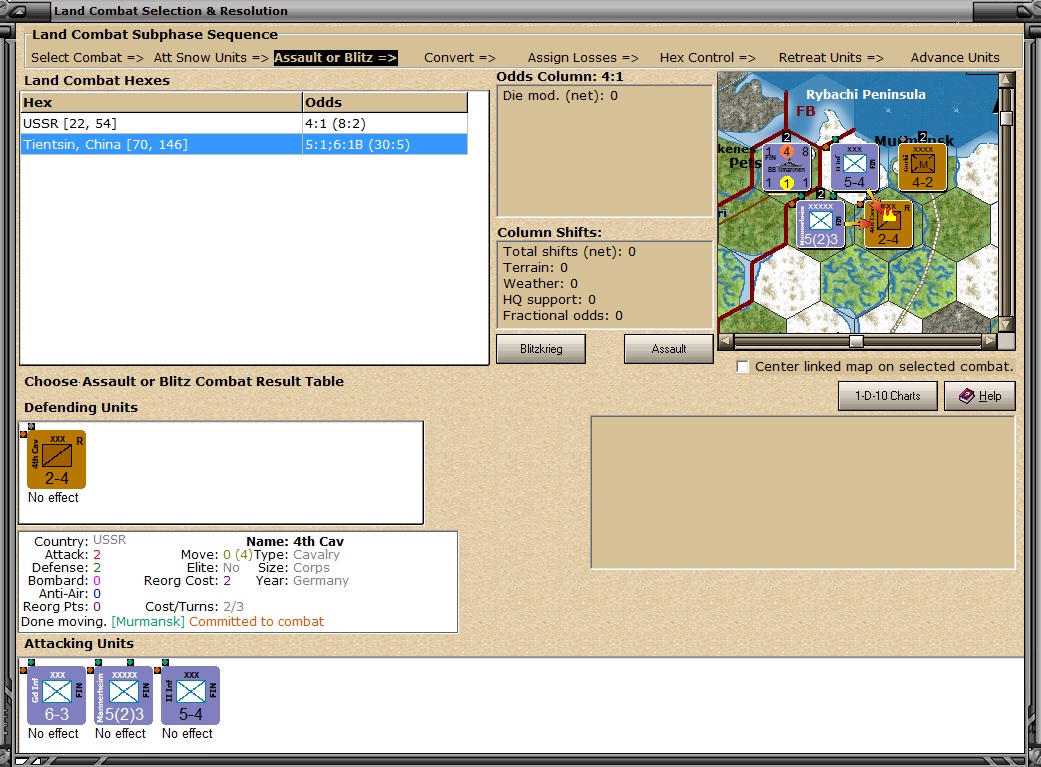
Task: Click the Odds column header
Action: pos(385,102)
